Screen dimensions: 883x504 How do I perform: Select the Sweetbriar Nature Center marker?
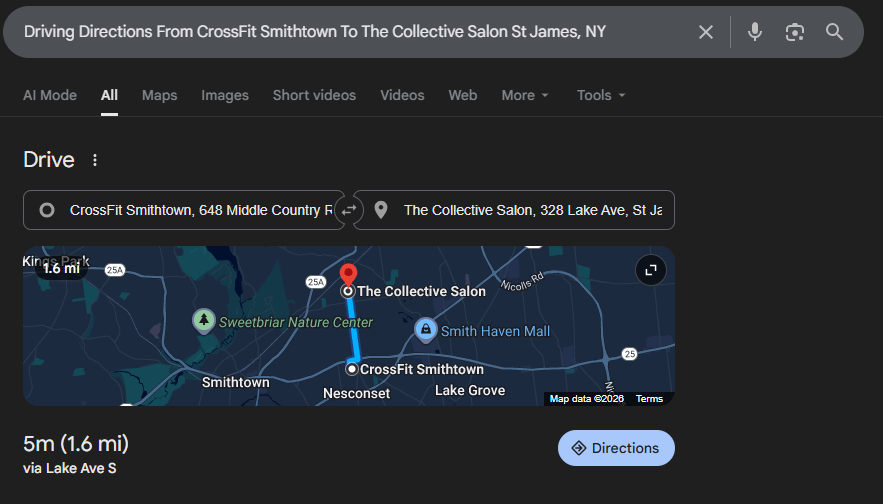click(204, 321)
